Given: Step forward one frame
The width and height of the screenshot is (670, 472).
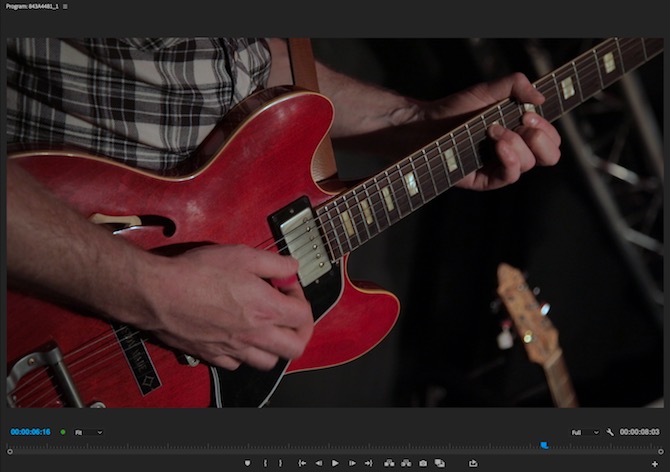Looking at the screenshot, I should coord(352,463).
